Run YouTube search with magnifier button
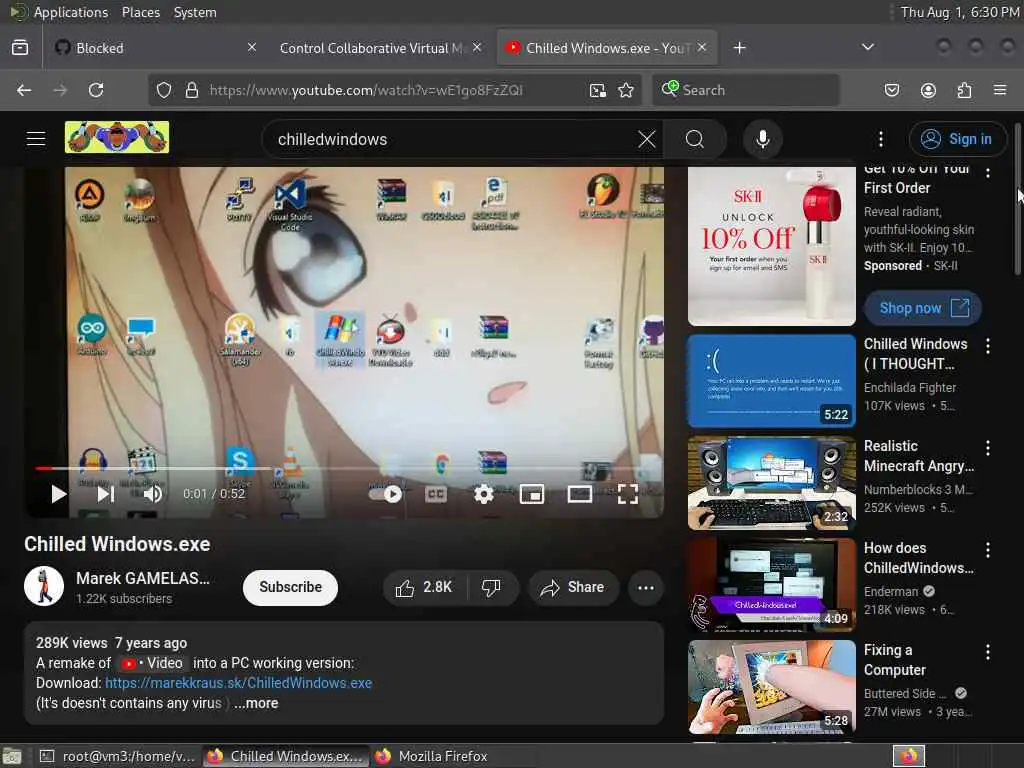Screen dimensions: 1024x768 pyautogui.click(x=694, y=138)
